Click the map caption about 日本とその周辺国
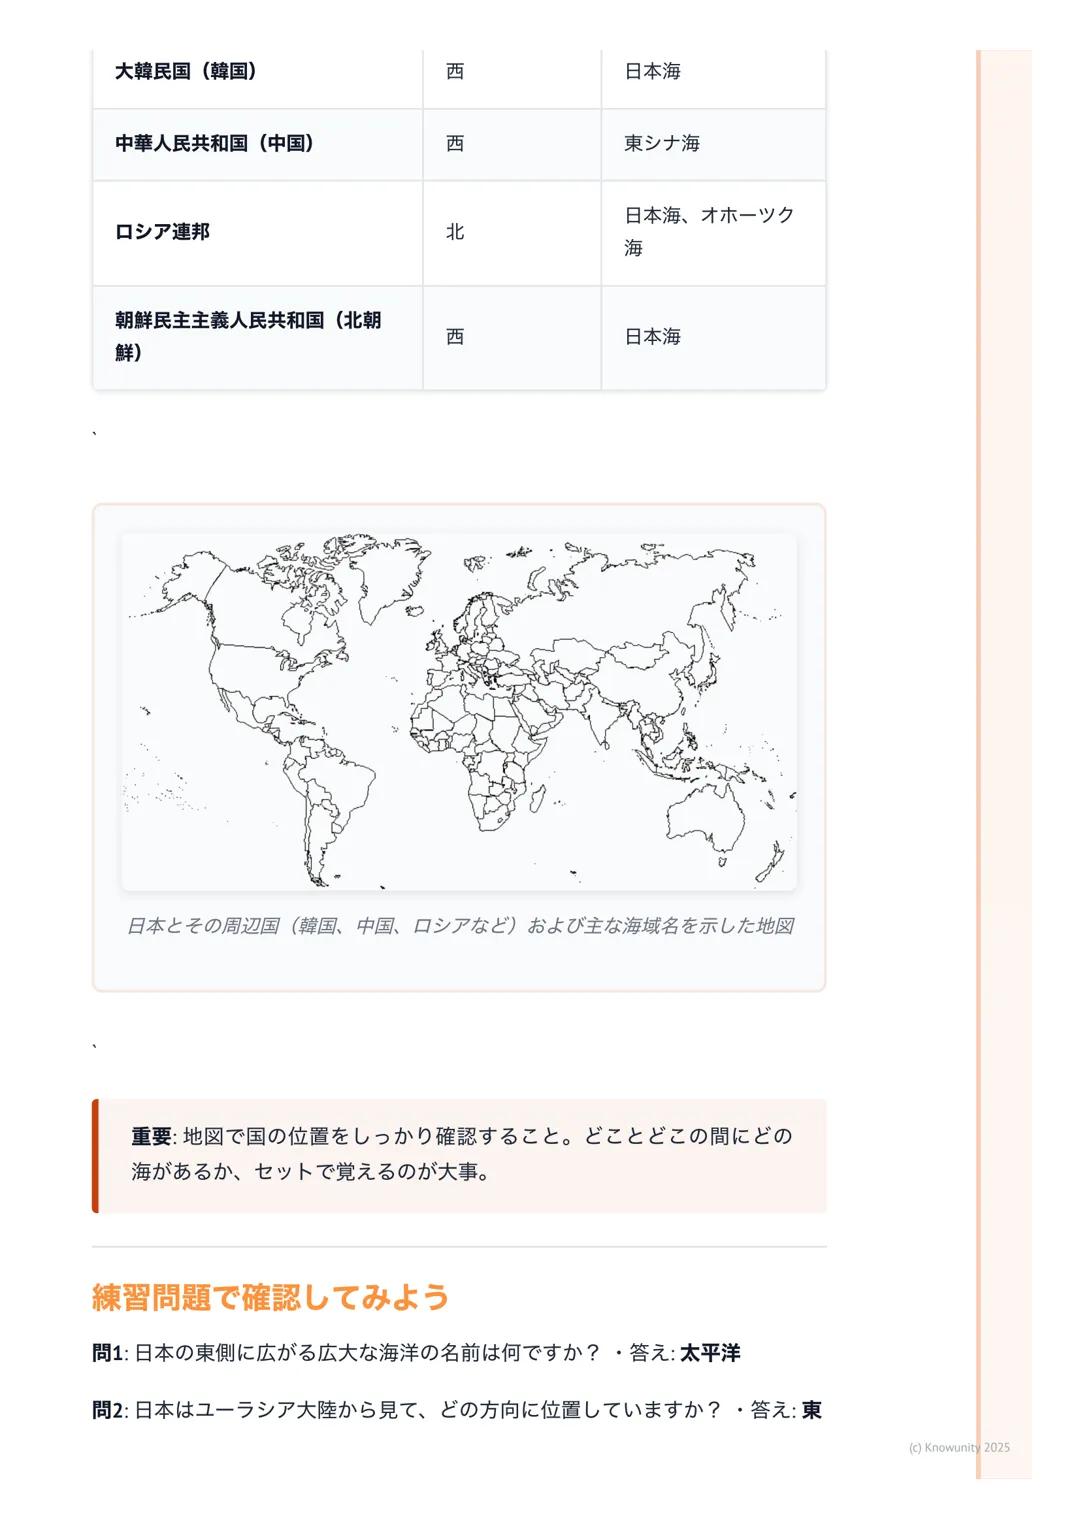This screenshot has height=1528, width=1080. click(460, 926)
